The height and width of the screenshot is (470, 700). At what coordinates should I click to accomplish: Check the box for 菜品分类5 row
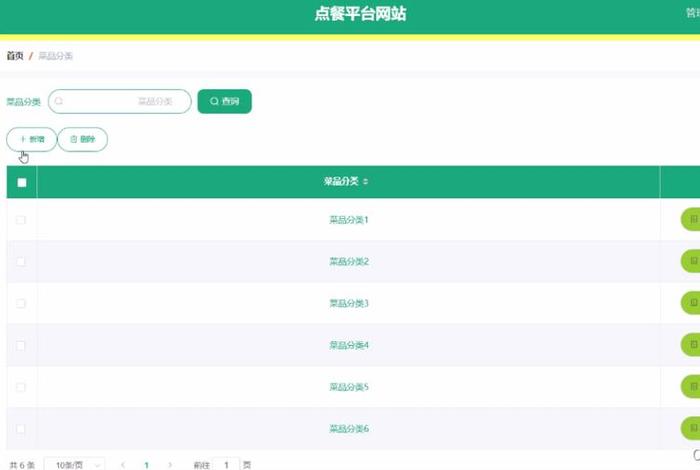[21, 387]
